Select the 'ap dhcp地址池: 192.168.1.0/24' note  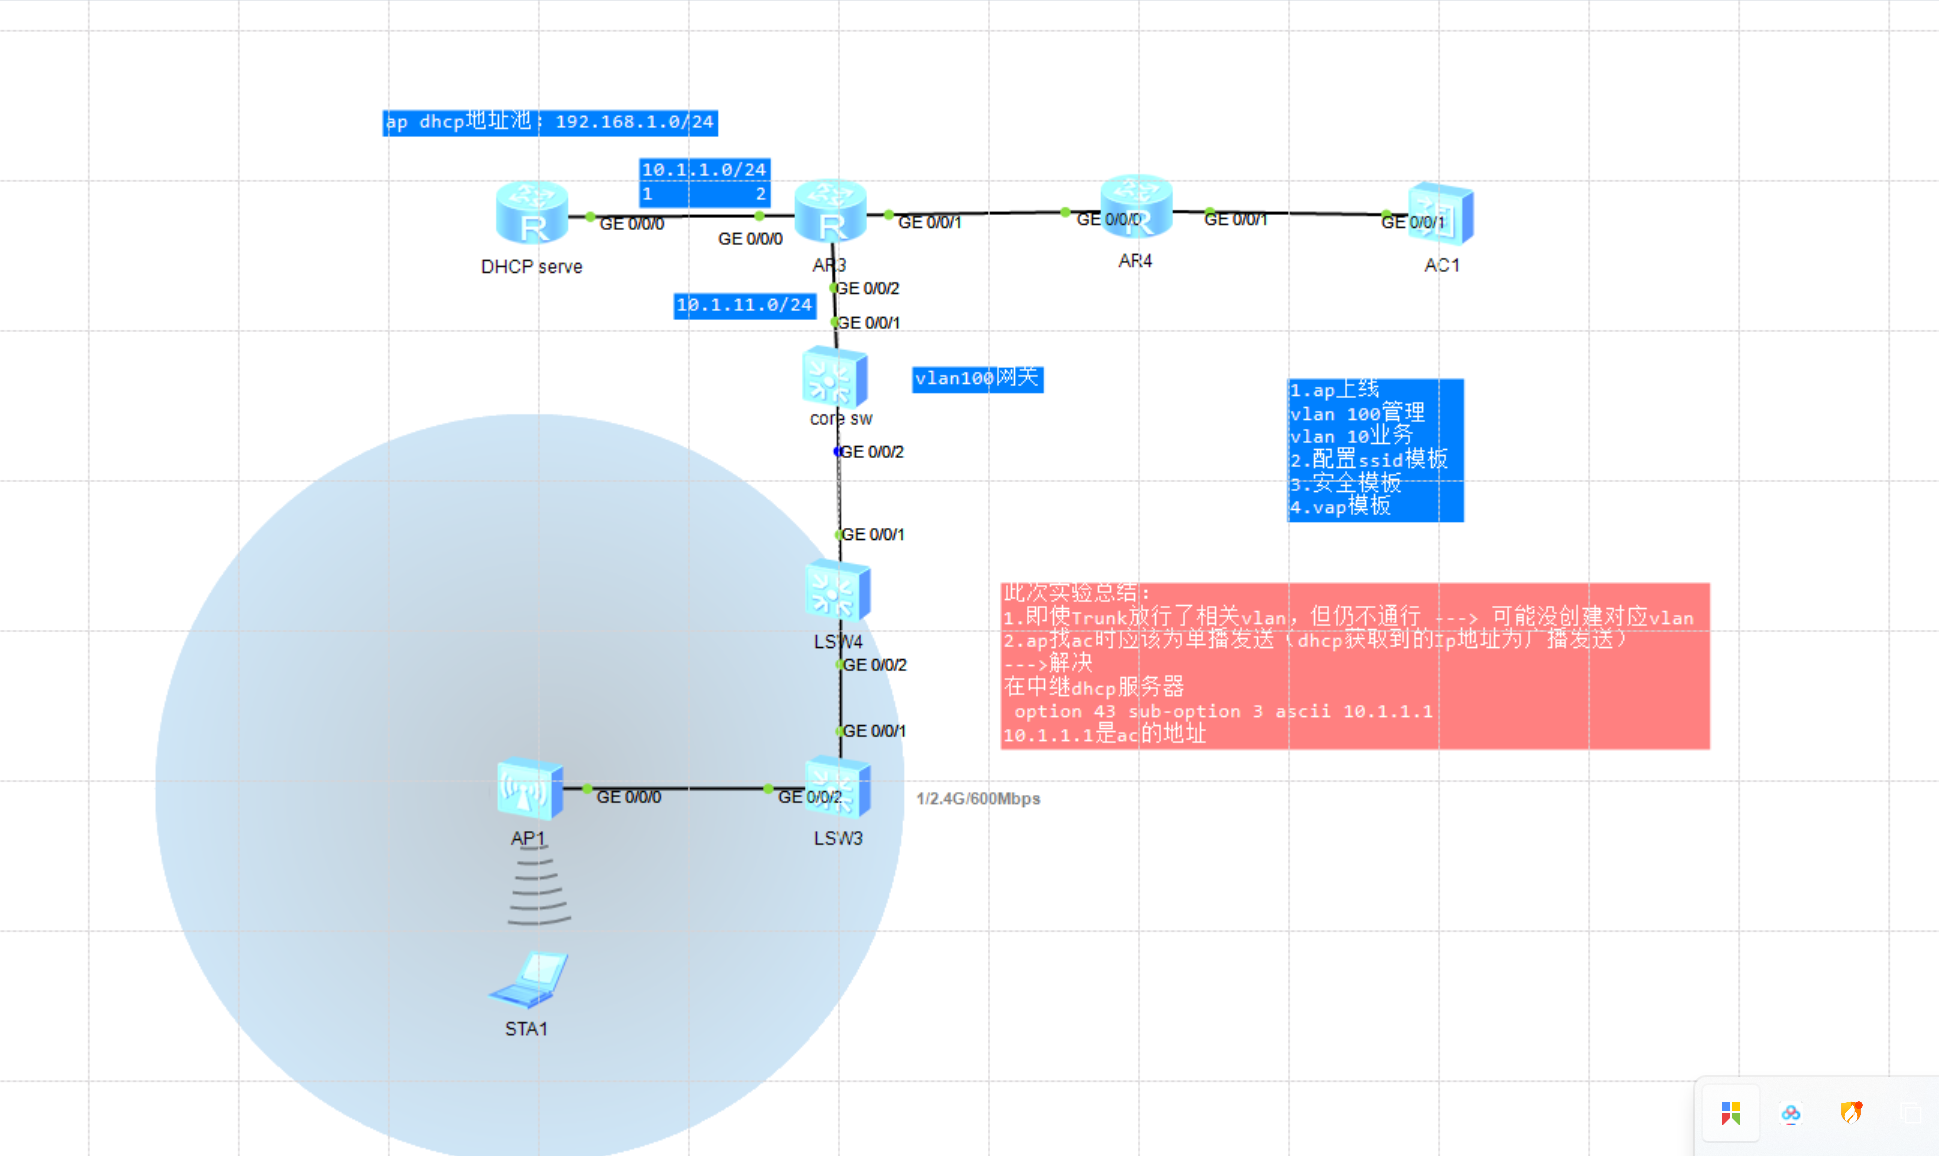(x=551, y=122)
